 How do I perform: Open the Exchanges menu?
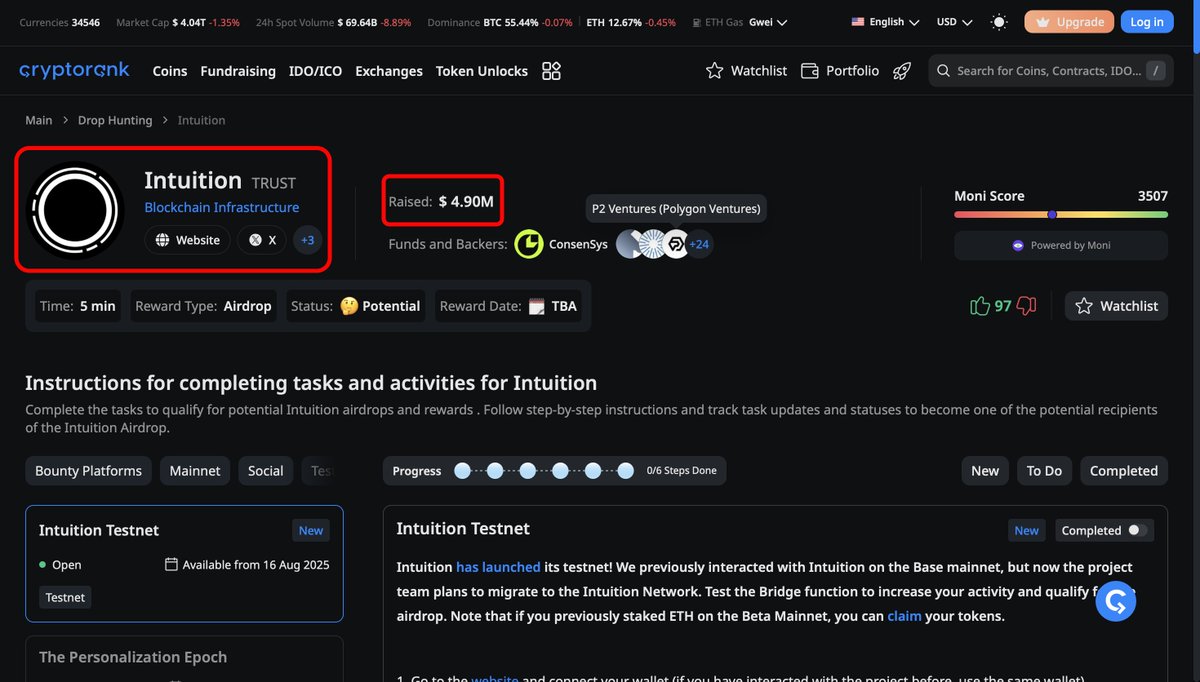tap(389, 71)
